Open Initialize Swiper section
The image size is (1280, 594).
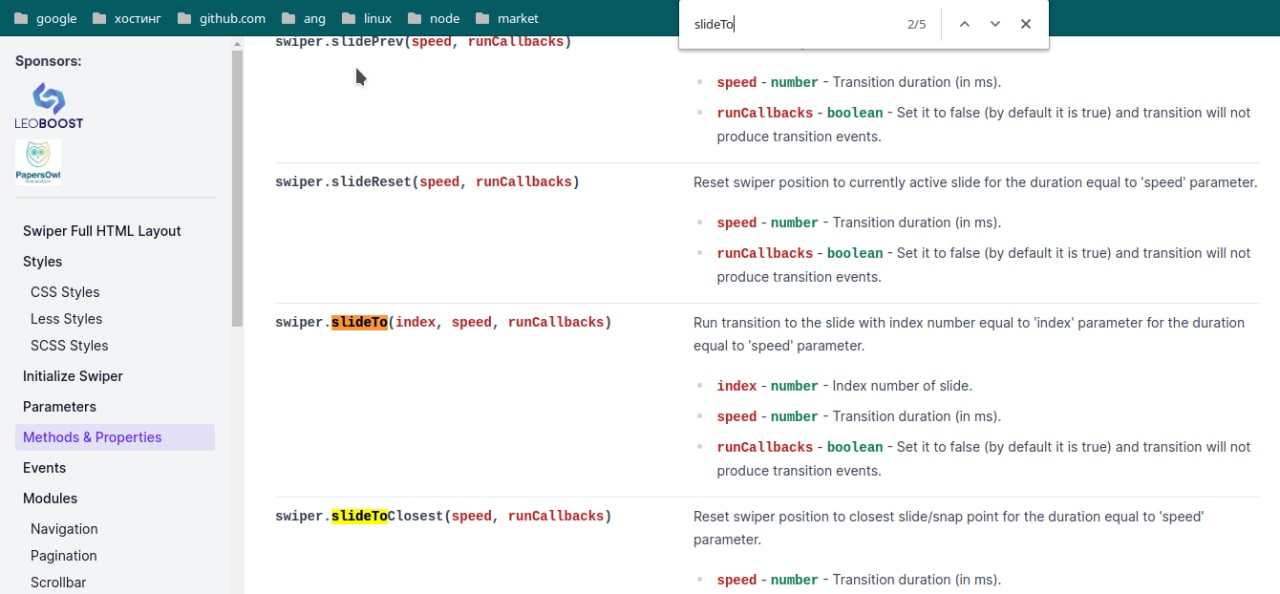(73, 376)
